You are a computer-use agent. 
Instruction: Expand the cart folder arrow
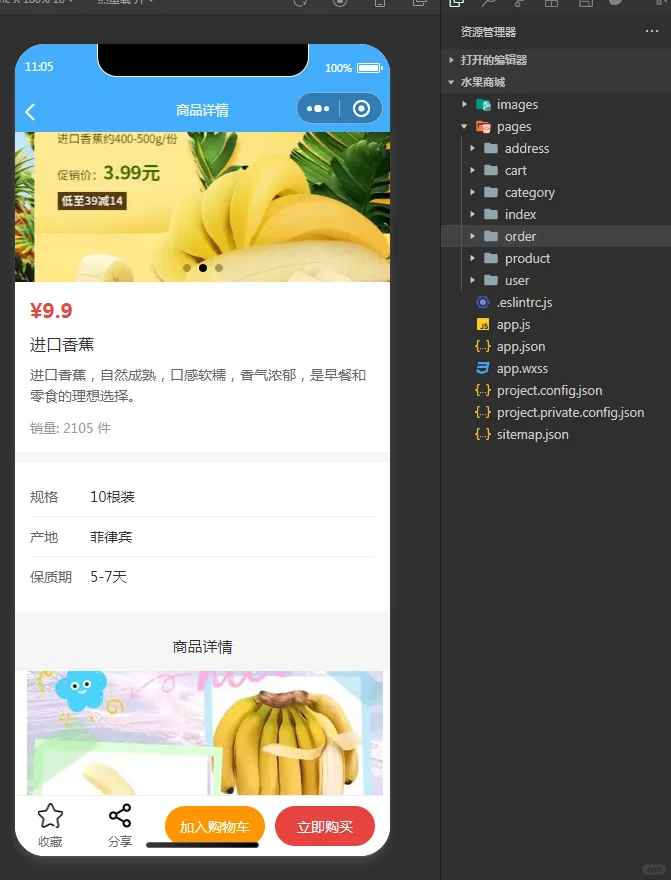tap(472, 170)
